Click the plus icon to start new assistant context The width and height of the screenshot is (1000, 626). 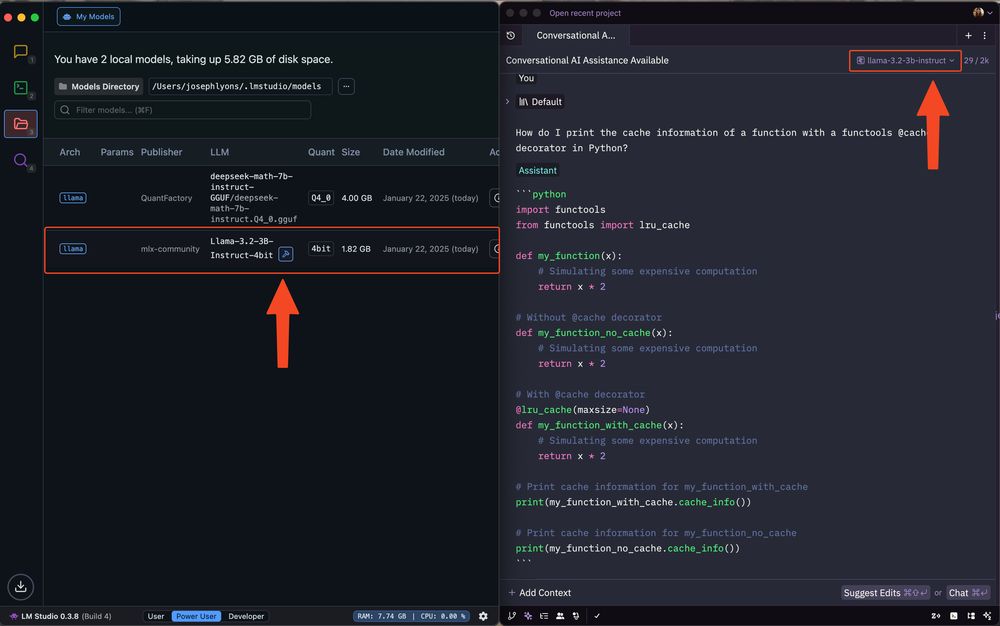pos(968,36)
